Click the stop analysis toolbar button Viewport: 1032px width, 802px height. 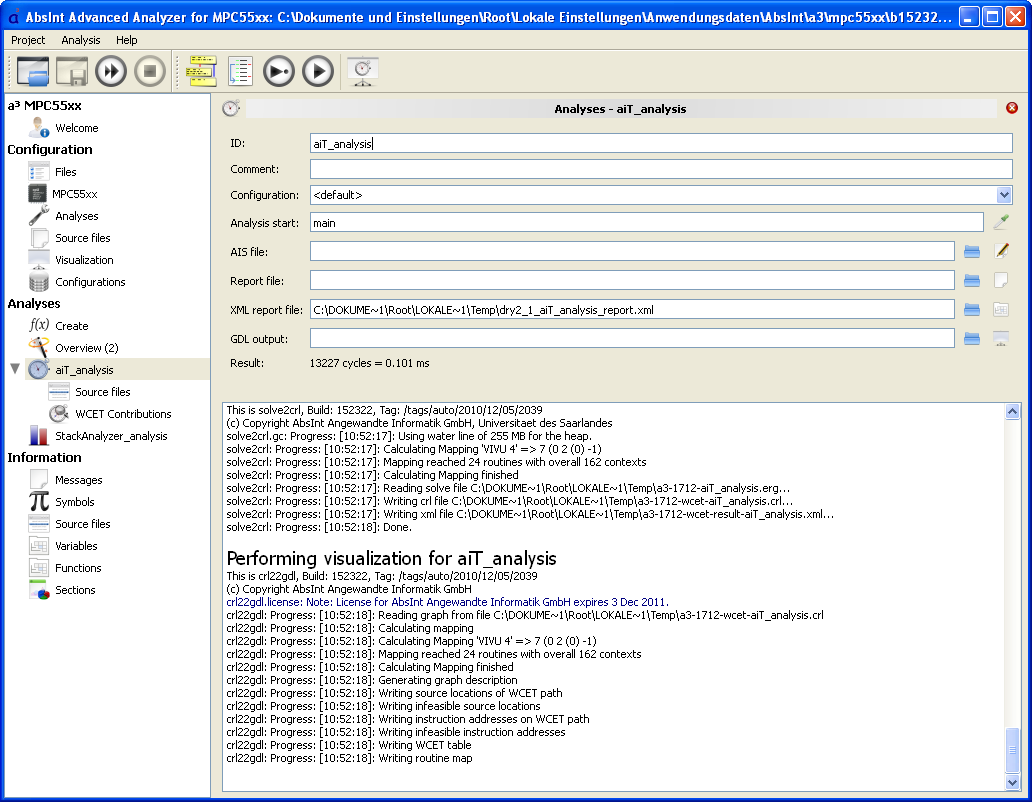[x=150, y=71]
